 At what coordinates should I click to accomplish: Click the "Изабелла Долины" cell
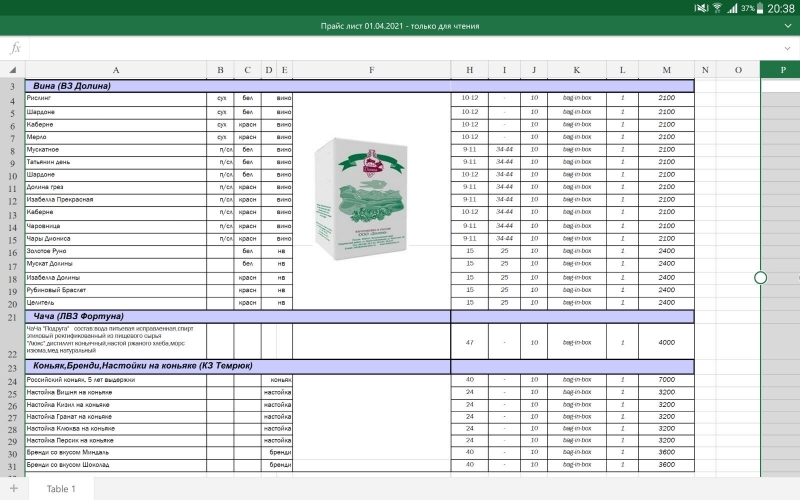pyautogui.click(x=116, y=278)
